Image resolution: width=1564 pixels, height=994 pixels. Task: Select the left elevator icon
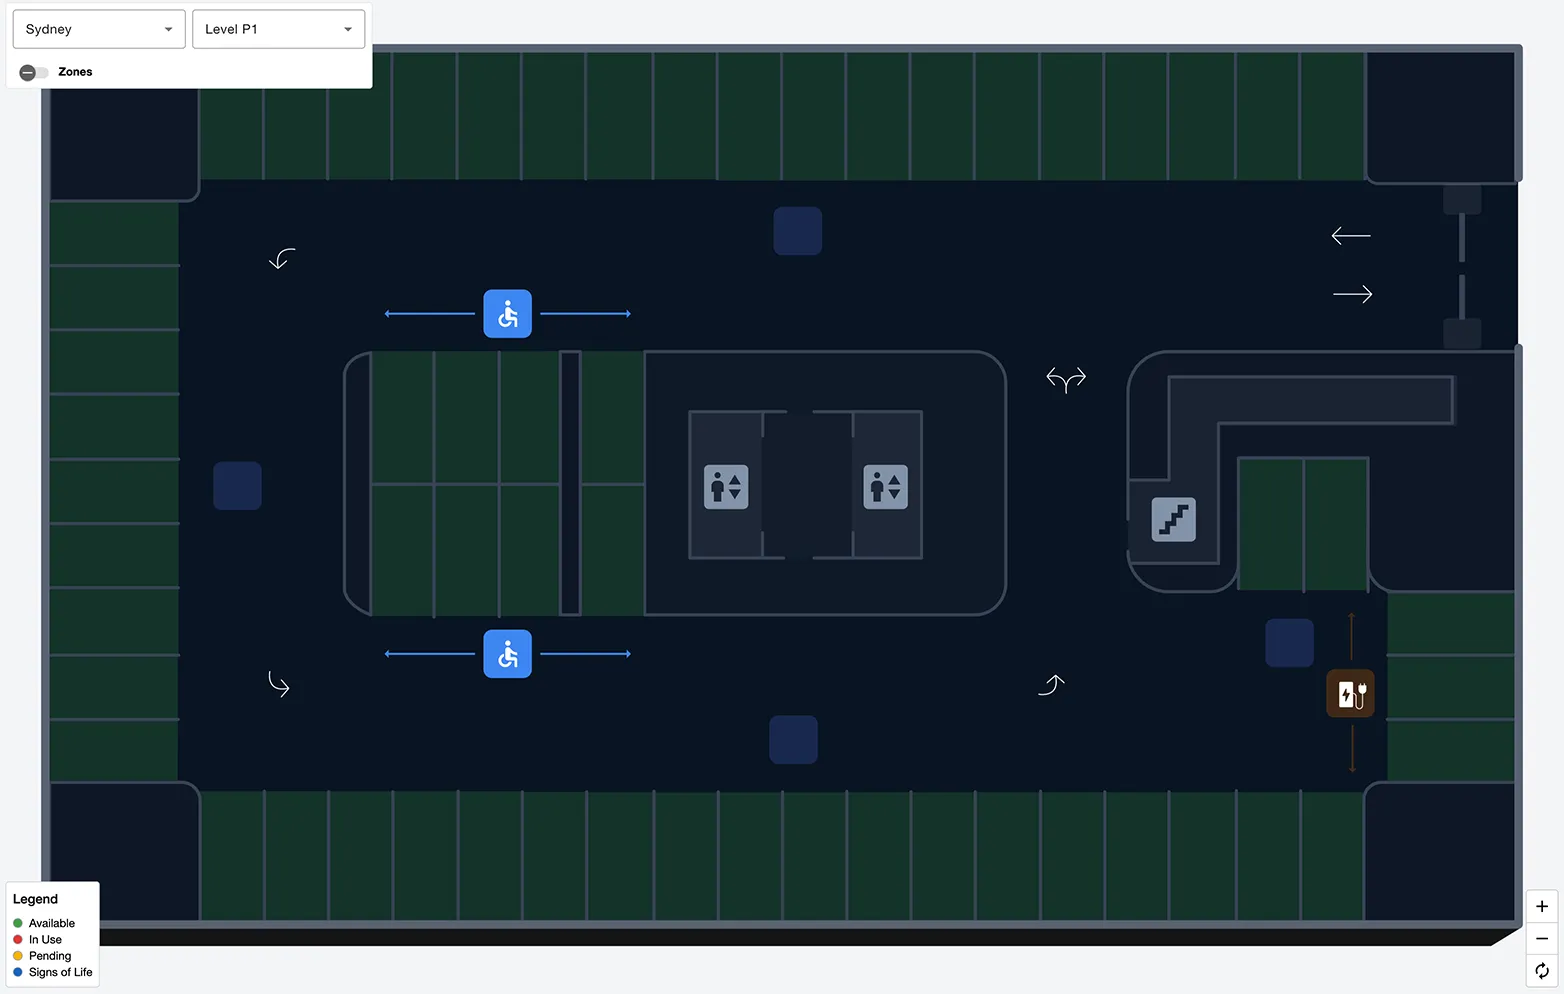tap(726, 487)
